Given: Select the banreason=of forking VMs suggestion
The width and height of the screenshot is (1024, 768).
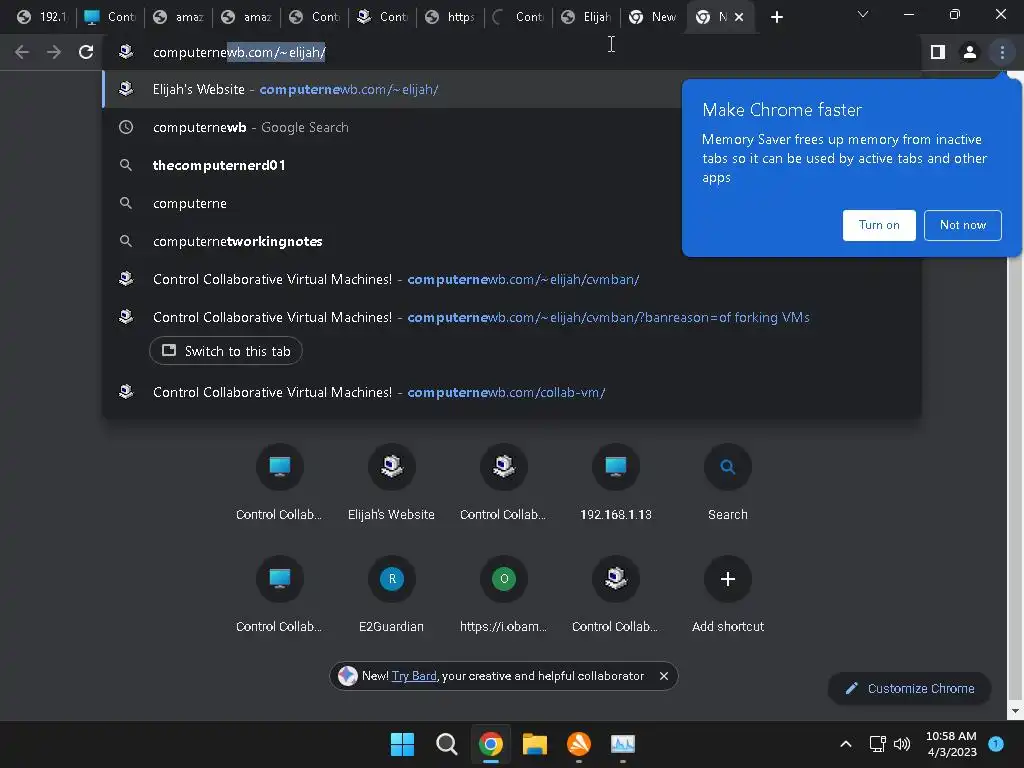Looking at the screenshot, I should click(512, 317).
